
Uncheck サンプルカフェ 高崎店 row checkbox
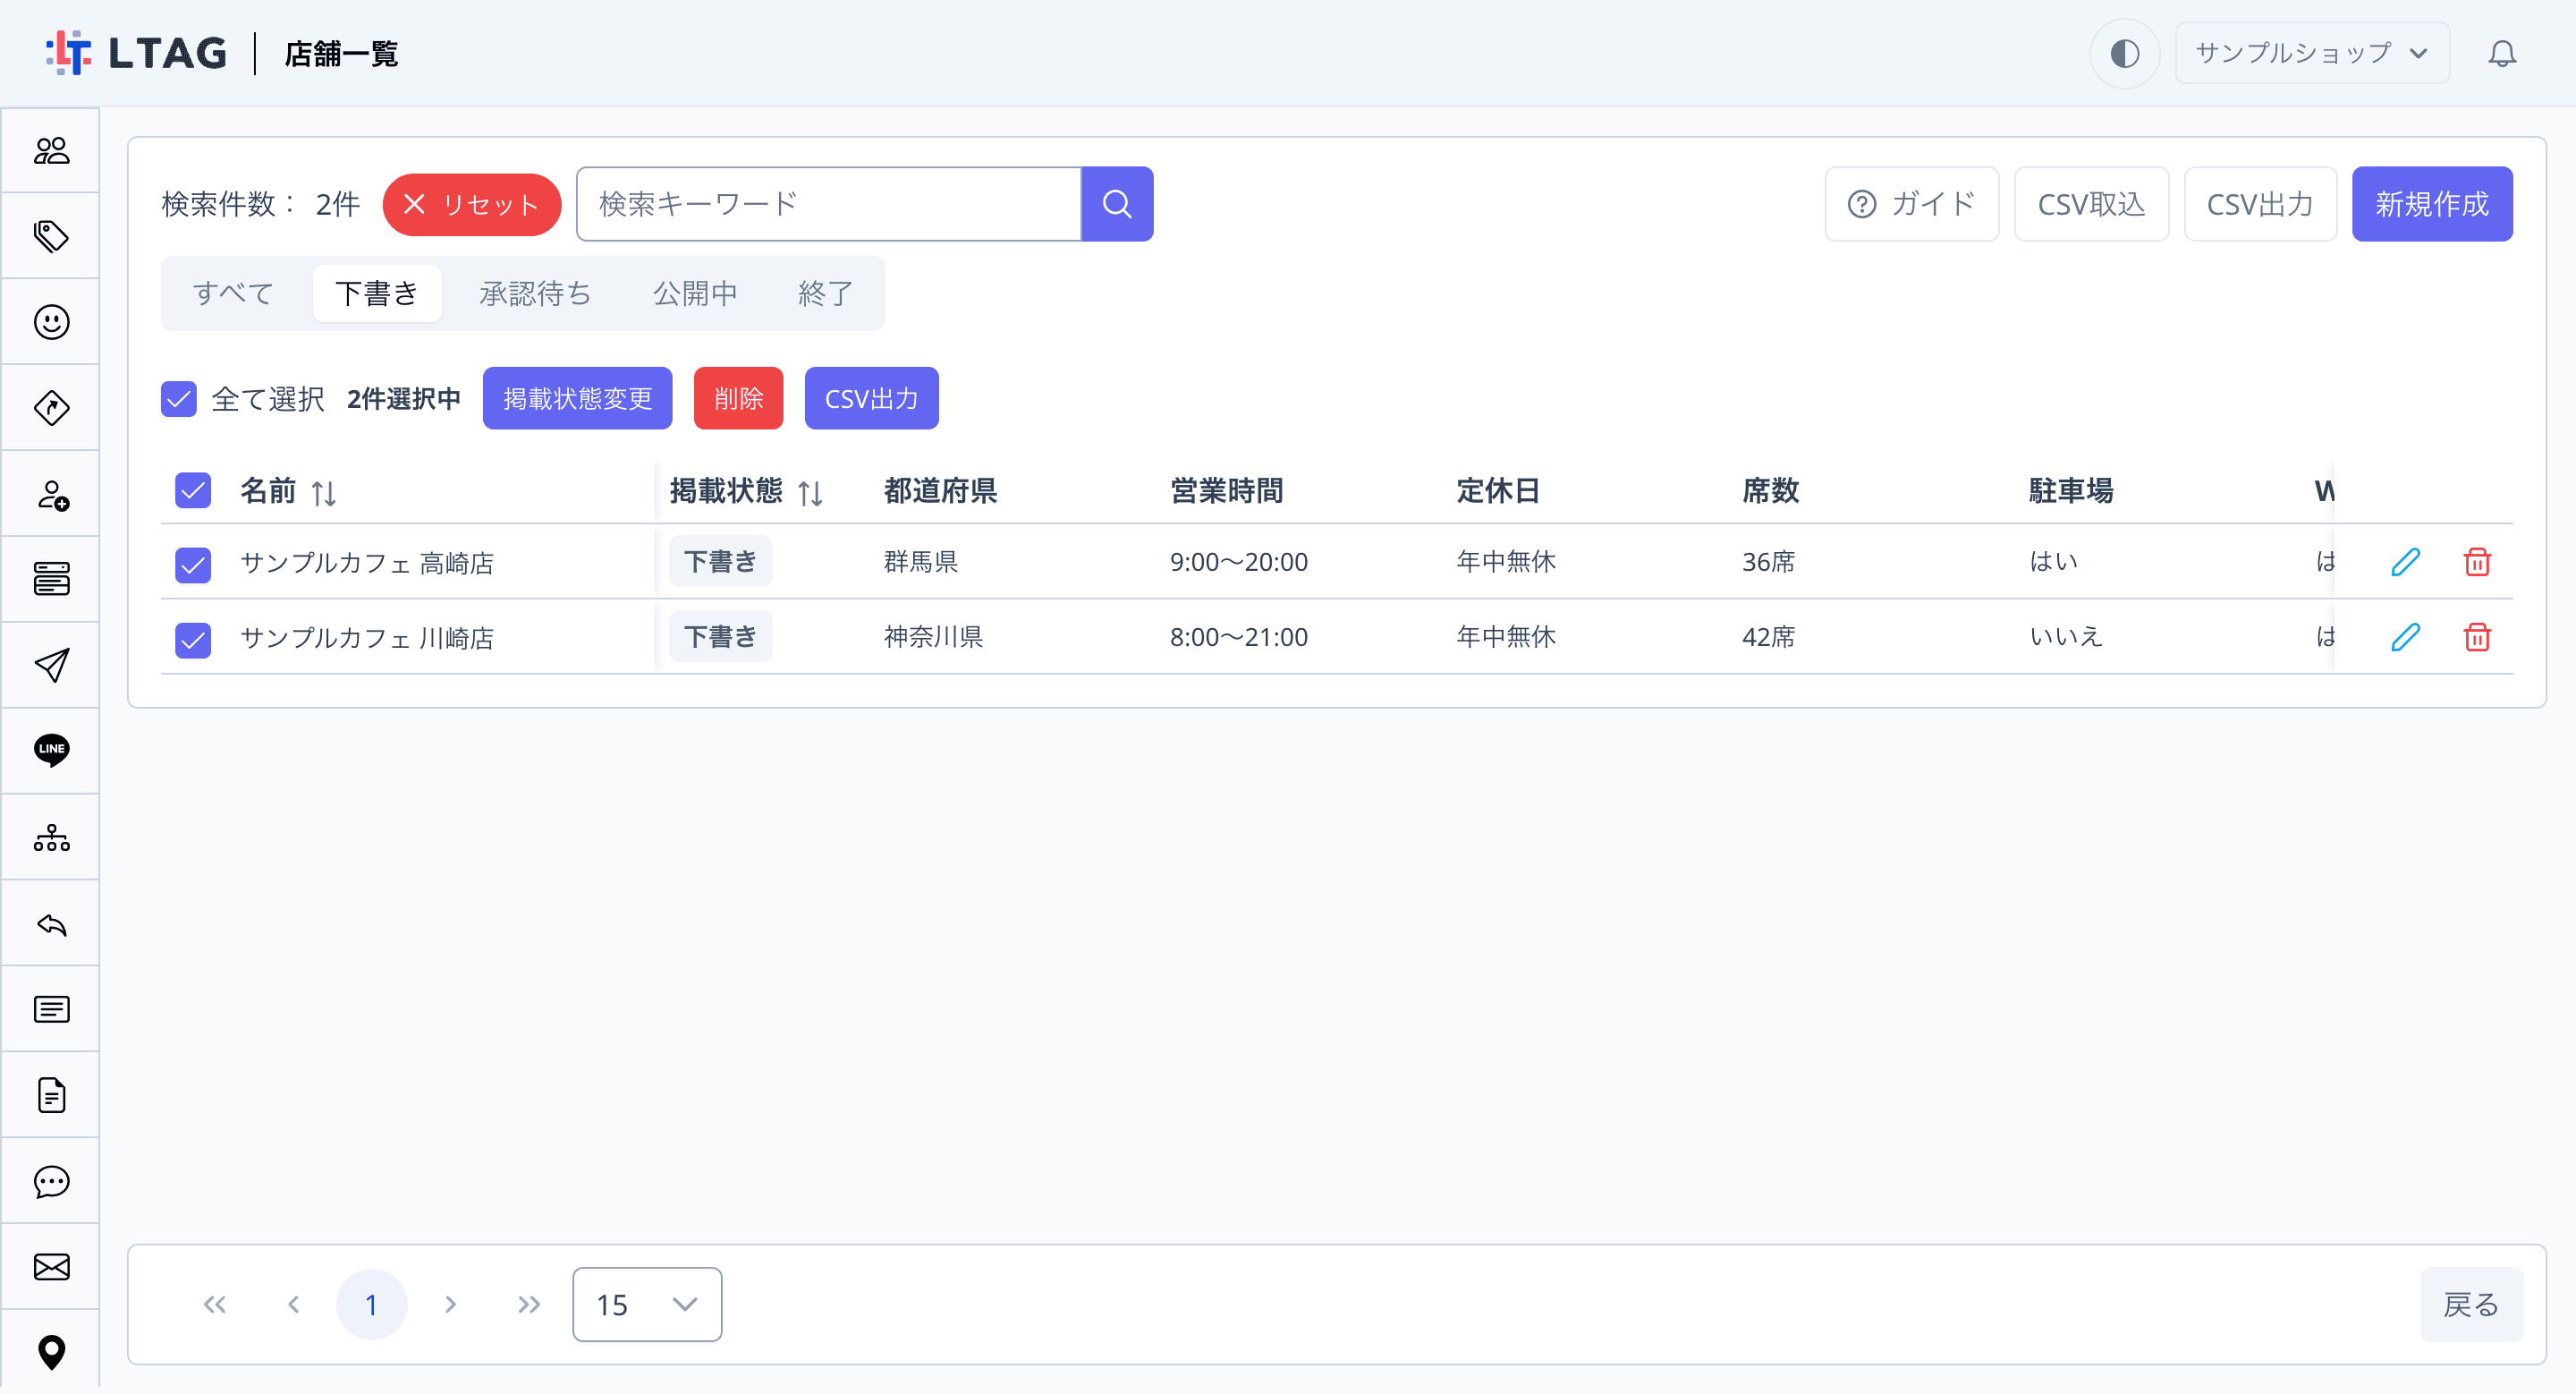click(192, 565)
